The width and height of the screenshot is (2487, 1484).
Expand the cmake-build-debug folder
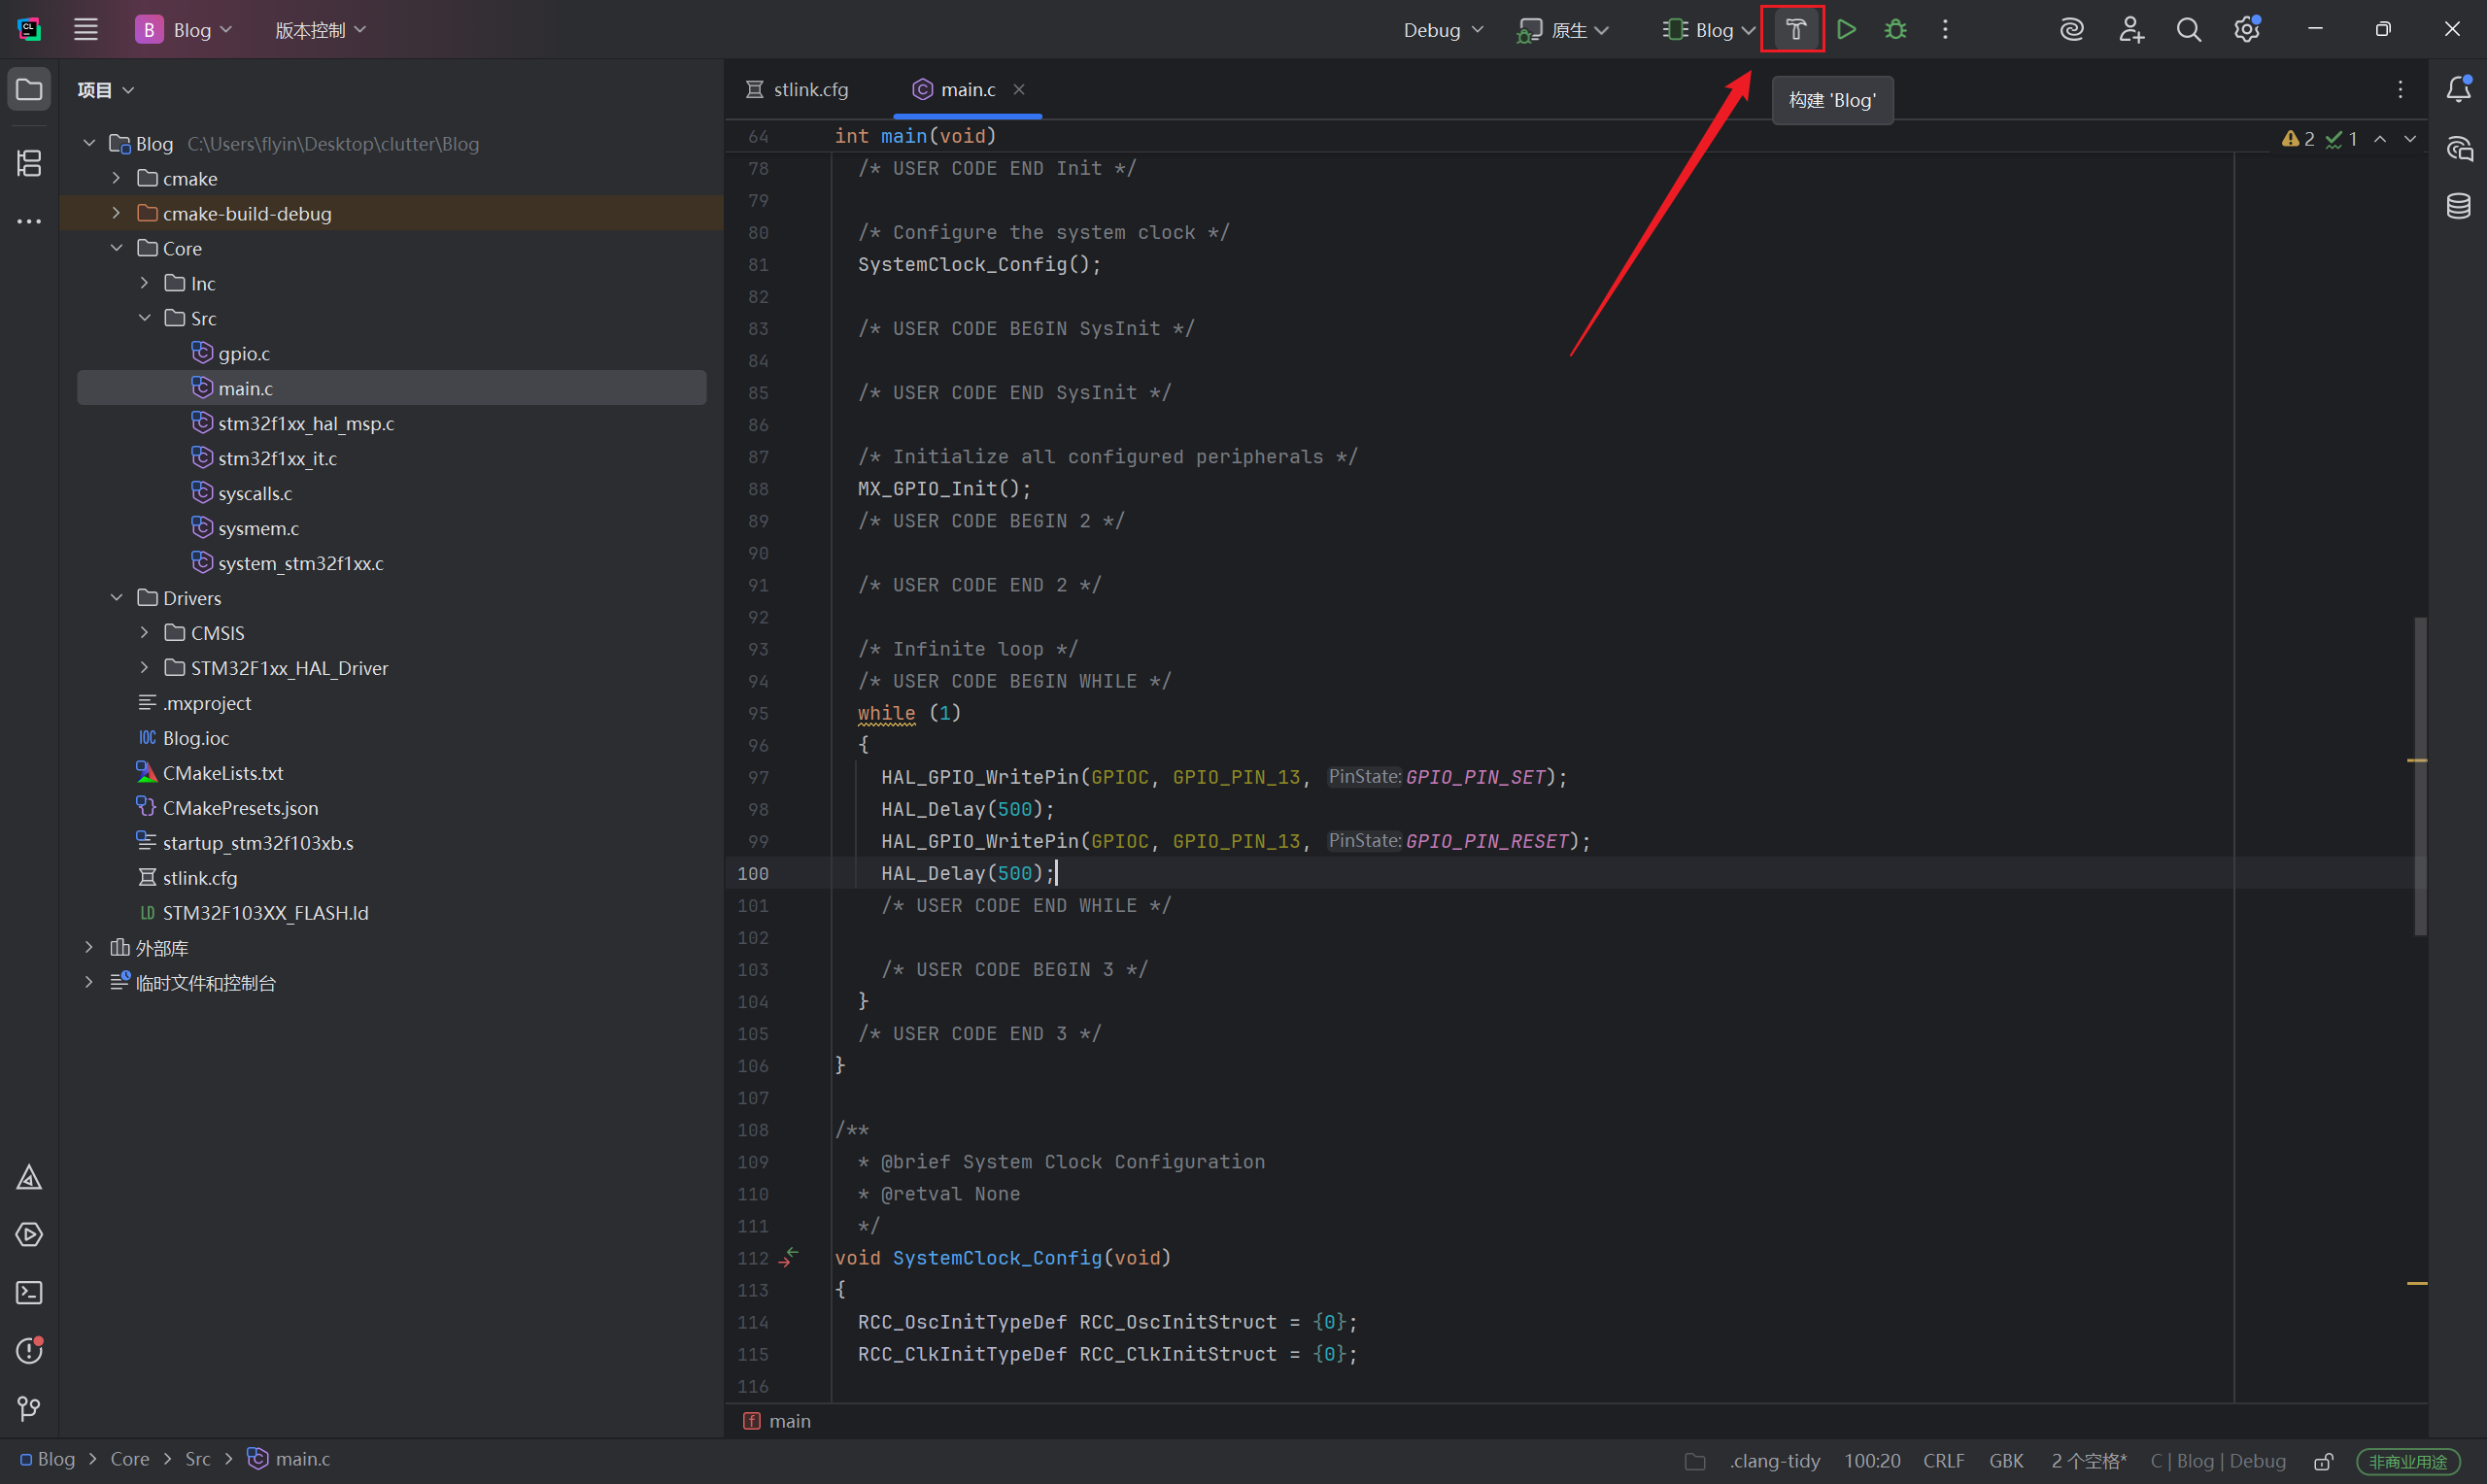point(116,213)
